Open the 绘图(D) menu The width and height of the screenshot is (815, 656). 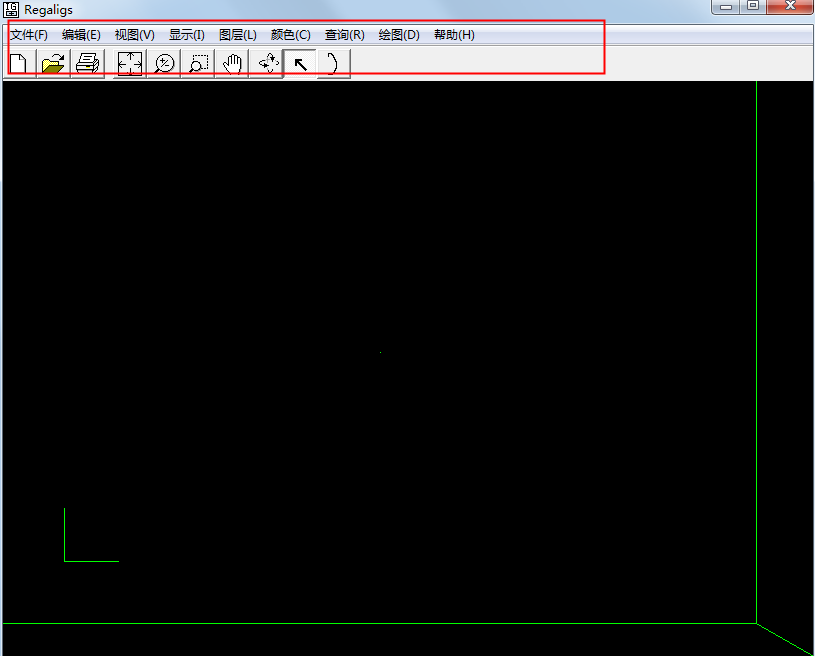399,35
